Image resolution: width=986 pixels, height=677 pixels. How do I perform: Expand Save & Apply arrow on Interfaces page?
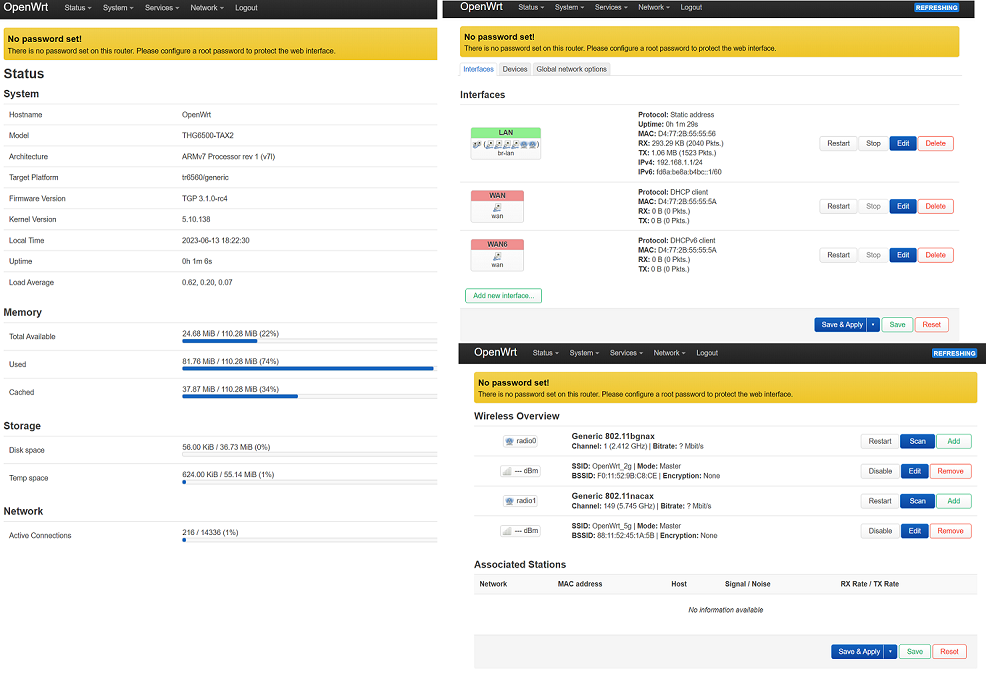pos(873,324)
